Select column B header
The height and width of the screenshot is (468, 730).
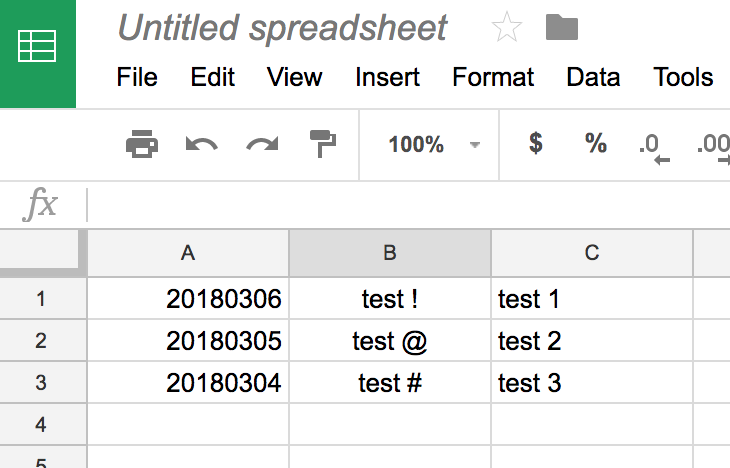pyautogui.click(x=390, y=253)
